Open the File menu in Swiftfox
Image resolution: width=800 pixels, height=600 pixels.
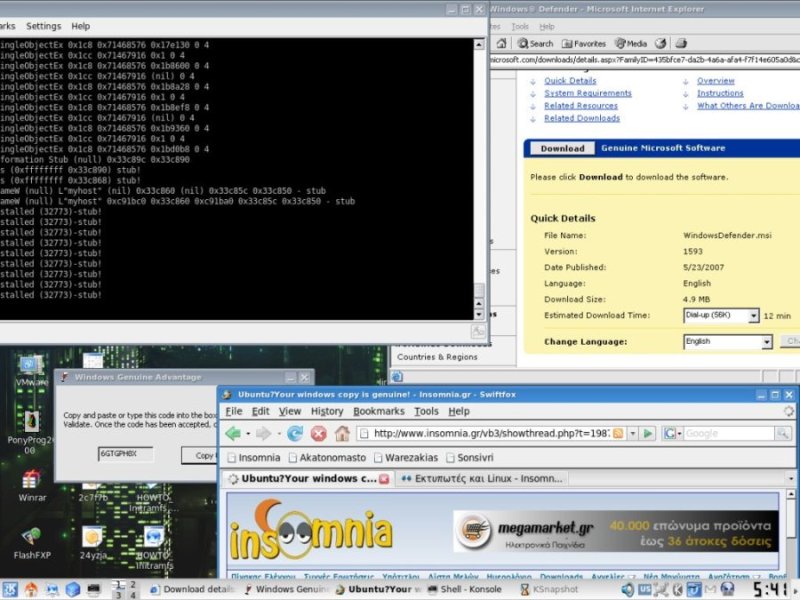(234, 411)
